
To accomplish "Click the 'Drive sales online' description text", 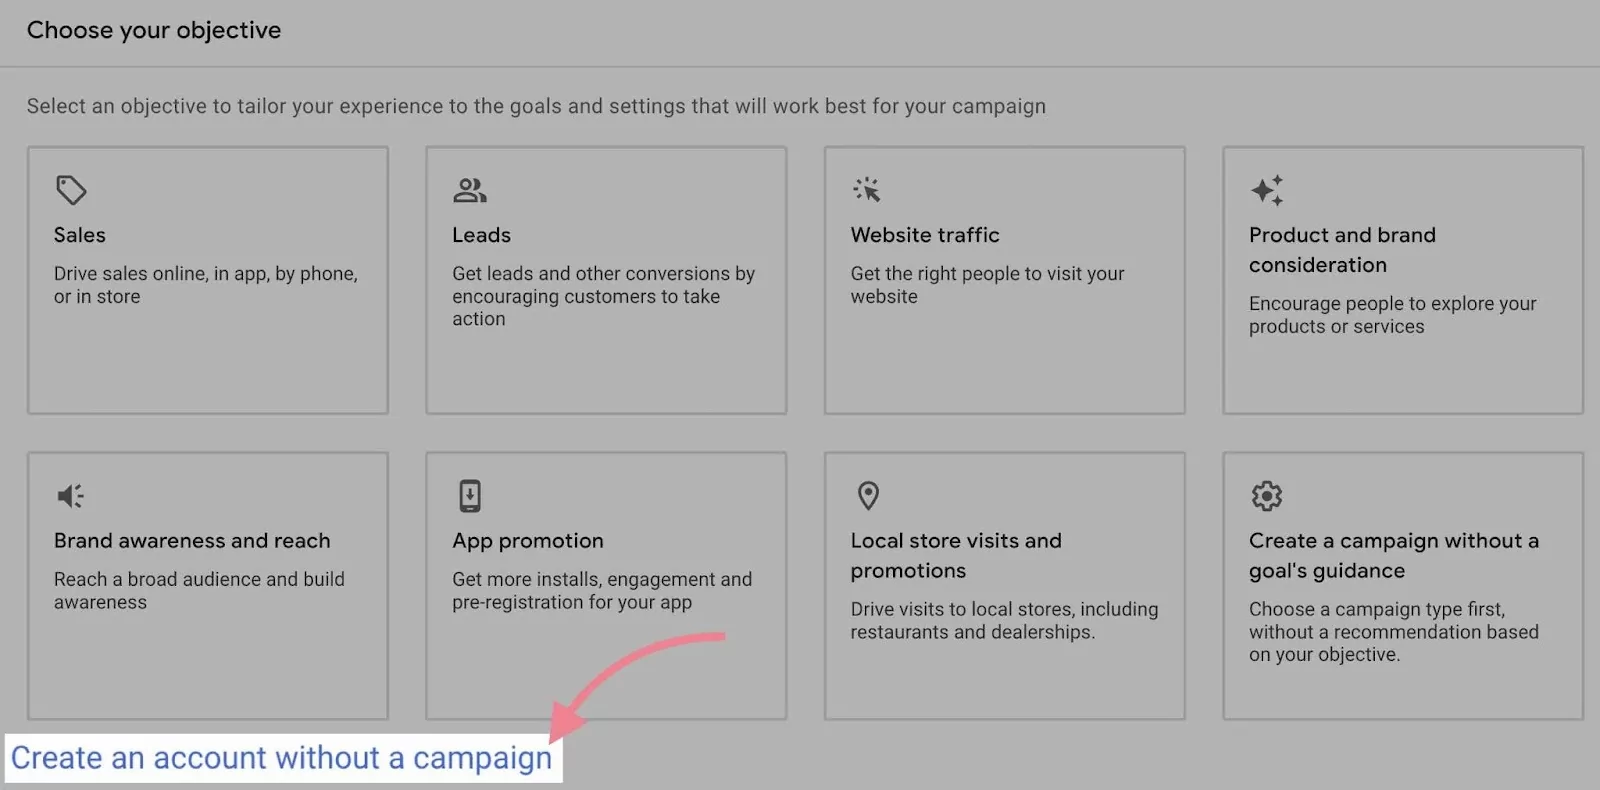I will (x=205, y=285).
